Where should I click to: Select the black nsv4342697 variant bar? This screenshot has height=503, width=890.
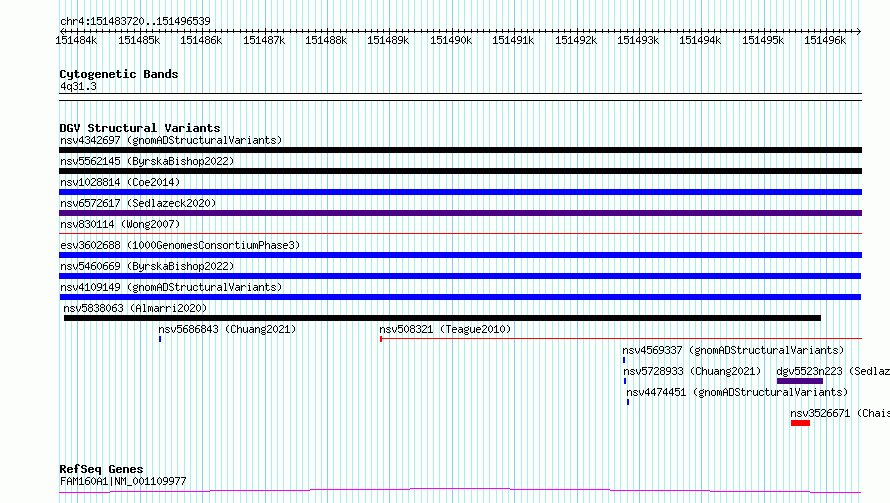point(460,150)
